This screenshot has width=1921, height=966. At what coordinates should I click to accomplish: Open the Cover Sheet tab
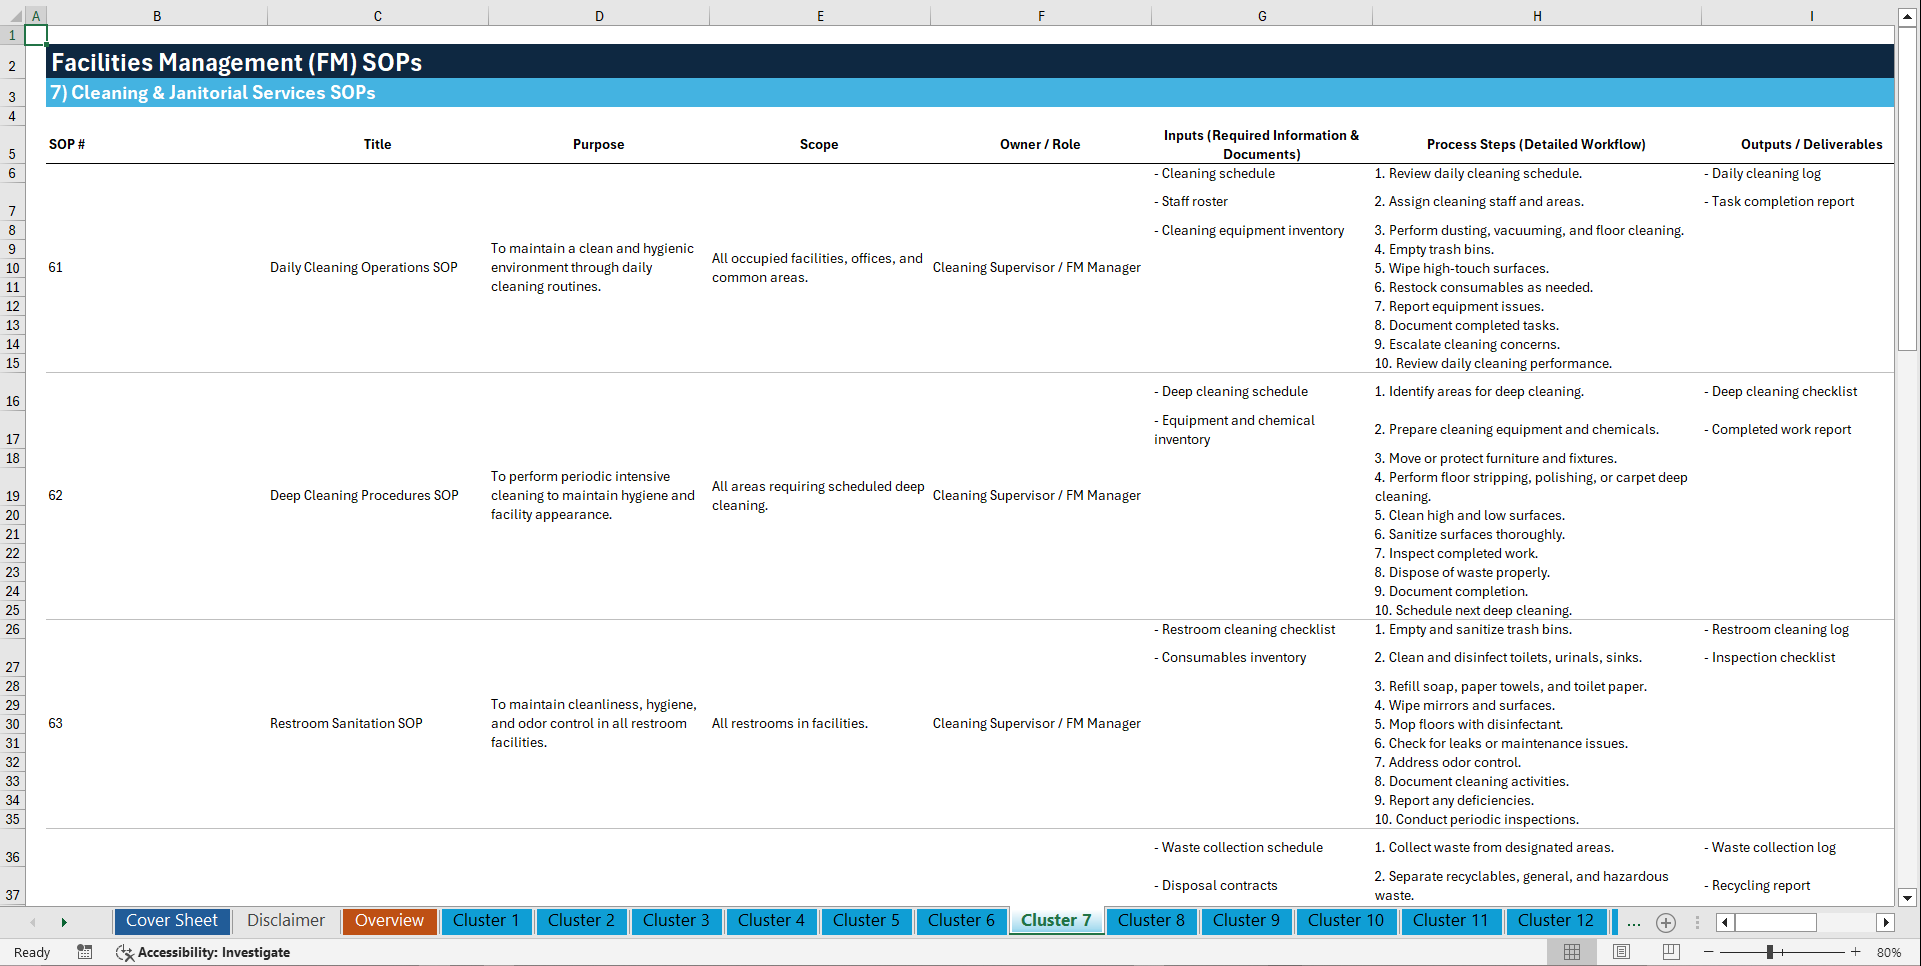pyautogui.click(x=171, y=921)
